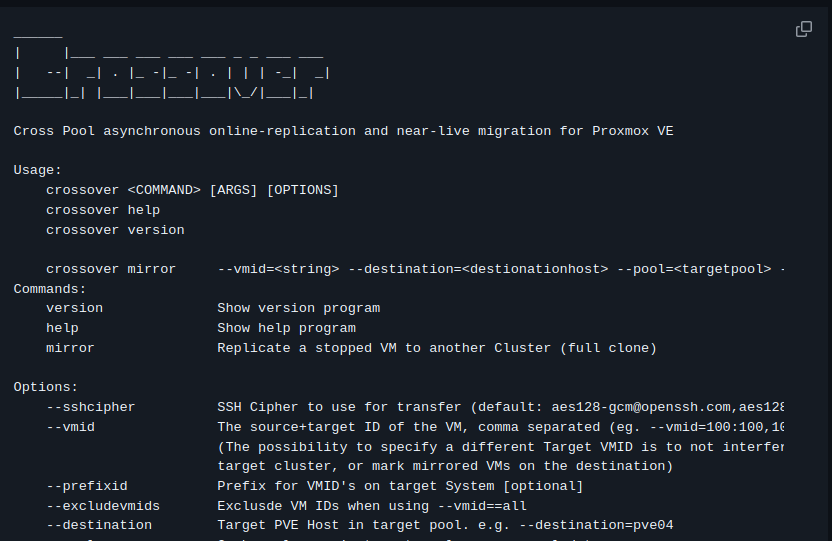The width and height of the screenshot is (832, 541).
Task: Click the 'crossover help' usage line
Action: coord(103,210)
